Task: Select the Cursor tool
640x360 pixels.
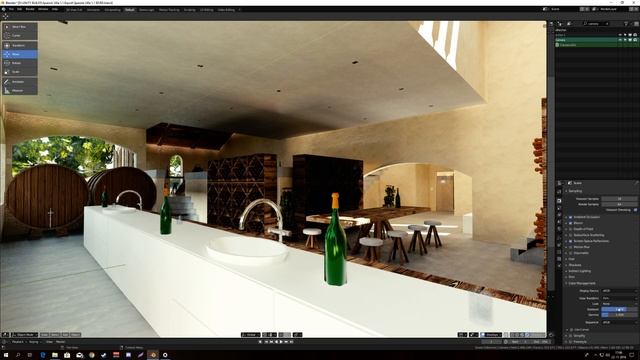Action: 20,36
